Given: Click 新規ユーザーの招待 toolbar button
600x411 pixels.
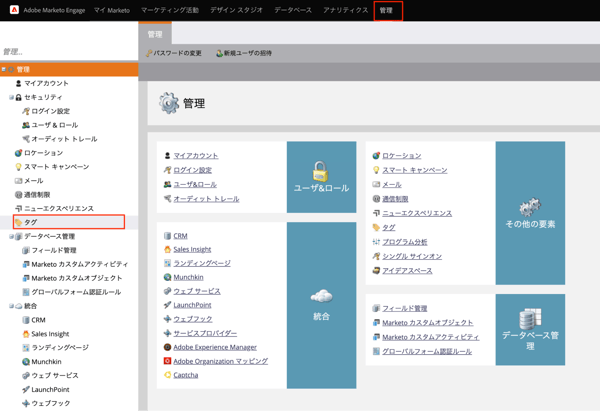Looking at the screenshot, I should pos(244,53).
